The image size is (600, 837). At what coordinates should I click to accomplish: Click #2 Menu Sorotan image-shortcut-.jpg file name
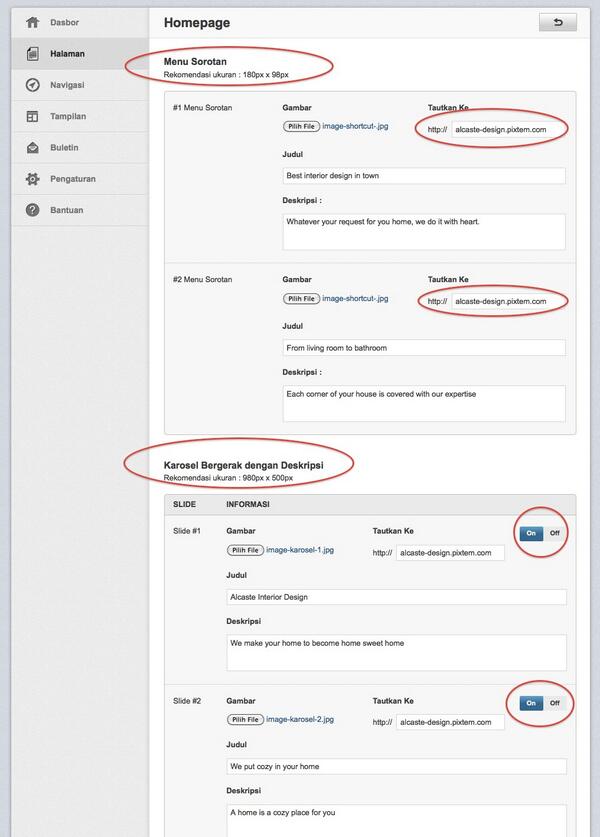[x=356, y=298]
